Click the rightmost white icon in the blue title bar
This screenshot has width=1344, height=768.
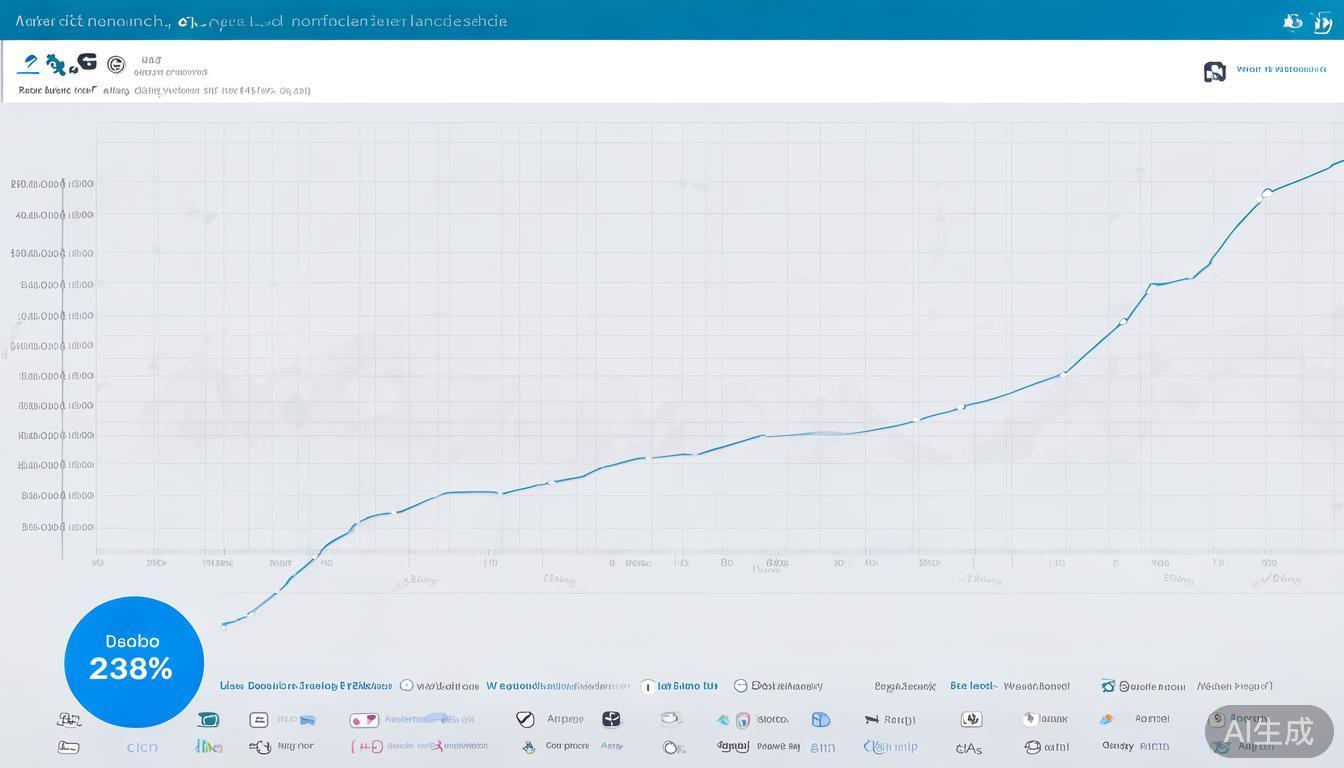click(1321, 22)
